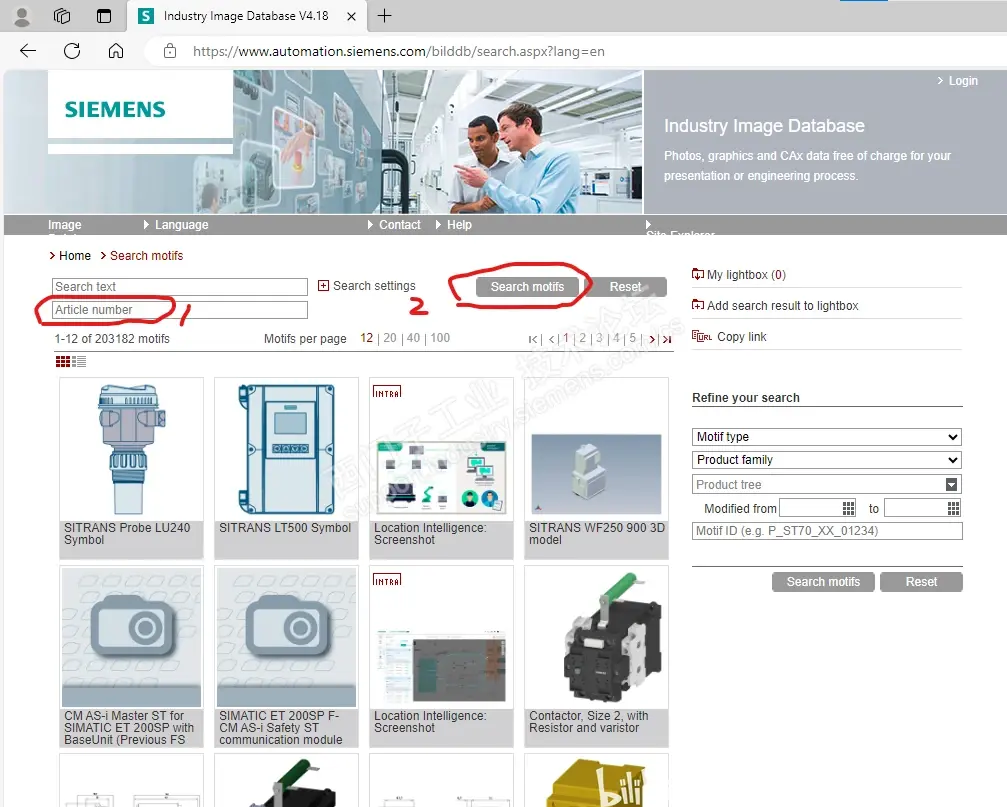Go to the browser home page
This screenshot has width=1007, height=807.
pos(116,51)
